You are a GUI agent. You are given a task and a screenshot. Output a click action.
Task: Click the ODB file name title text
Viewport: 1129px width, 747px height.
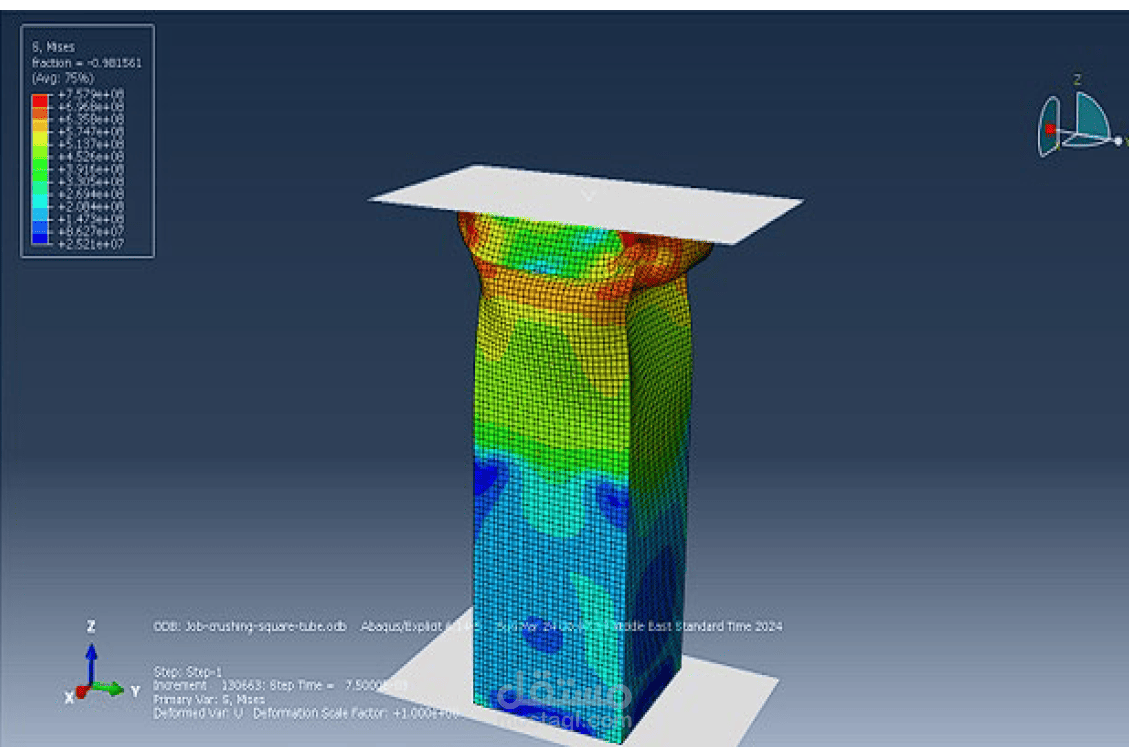coord(250,627)
